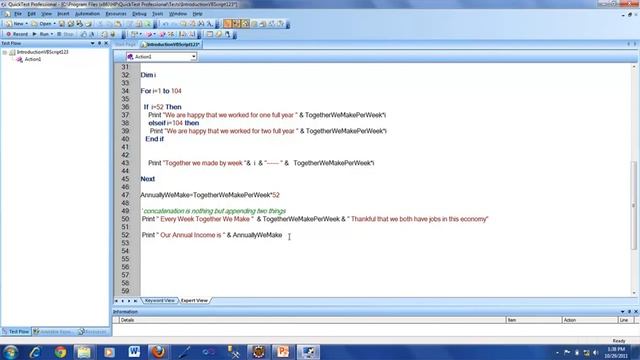Open the Debug menu
The height and width of the screenshot is (360, 640).
click(x=139, y=14)
